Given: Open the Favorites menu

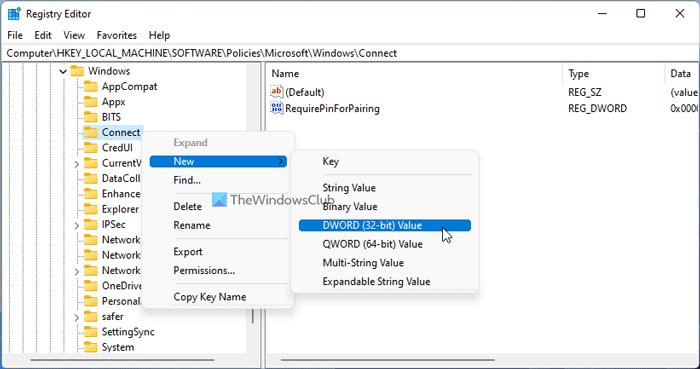Looking at the screenshot, I should [x=117, y=35].
